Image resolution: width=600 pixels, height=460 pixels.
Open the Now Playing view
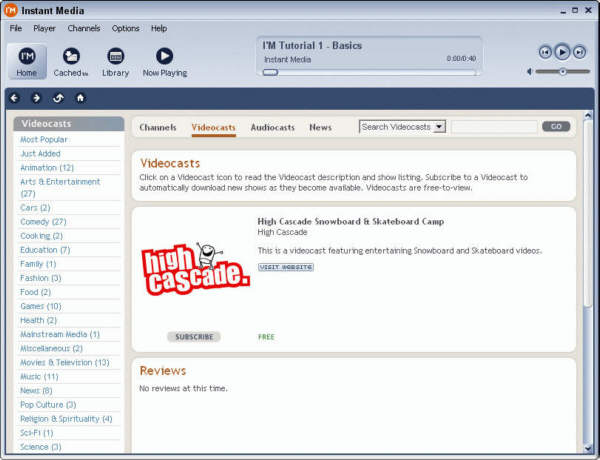(x=164, y=60)
